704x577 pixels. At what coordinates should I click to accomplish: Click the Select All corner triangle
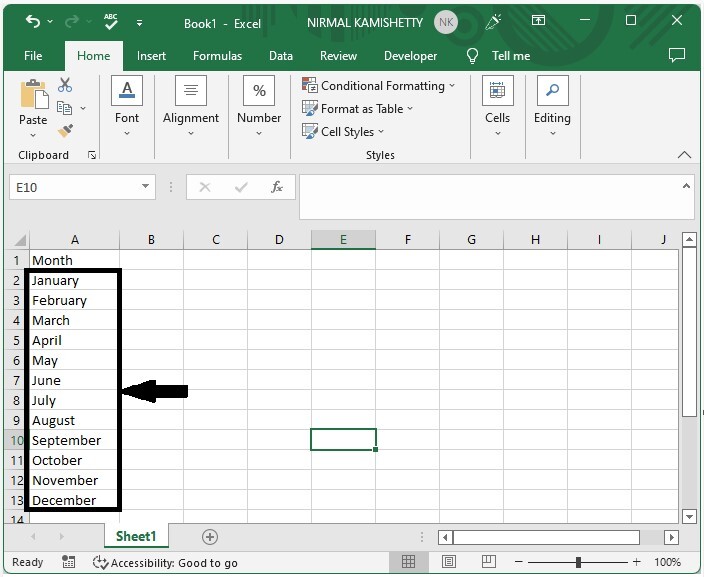tap(19, 240)
